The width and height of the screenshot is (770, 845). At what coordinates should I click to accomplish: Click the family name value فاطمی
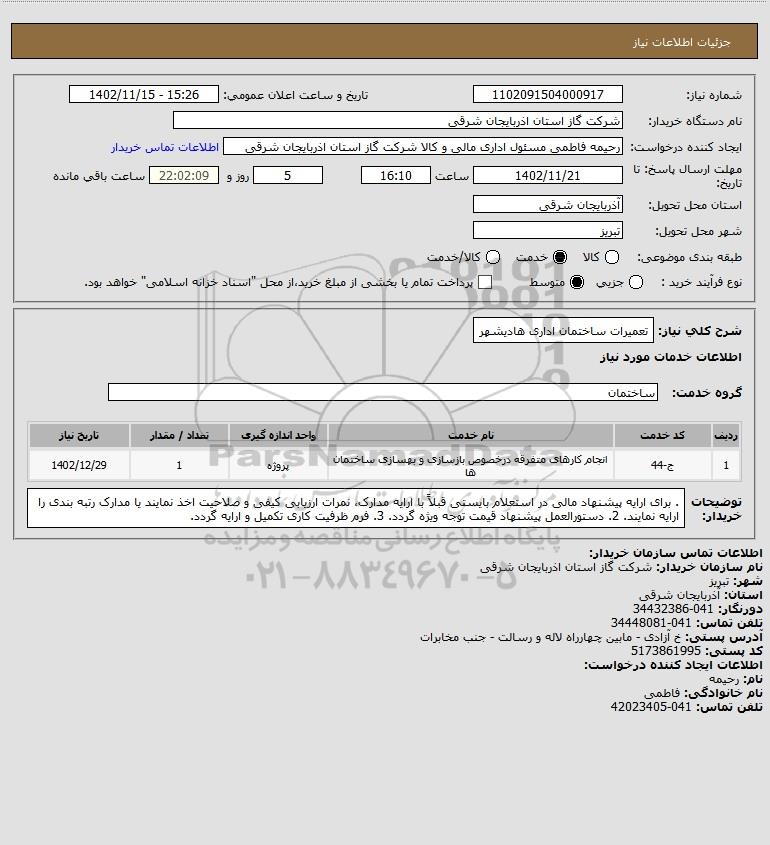click(662, 693)
